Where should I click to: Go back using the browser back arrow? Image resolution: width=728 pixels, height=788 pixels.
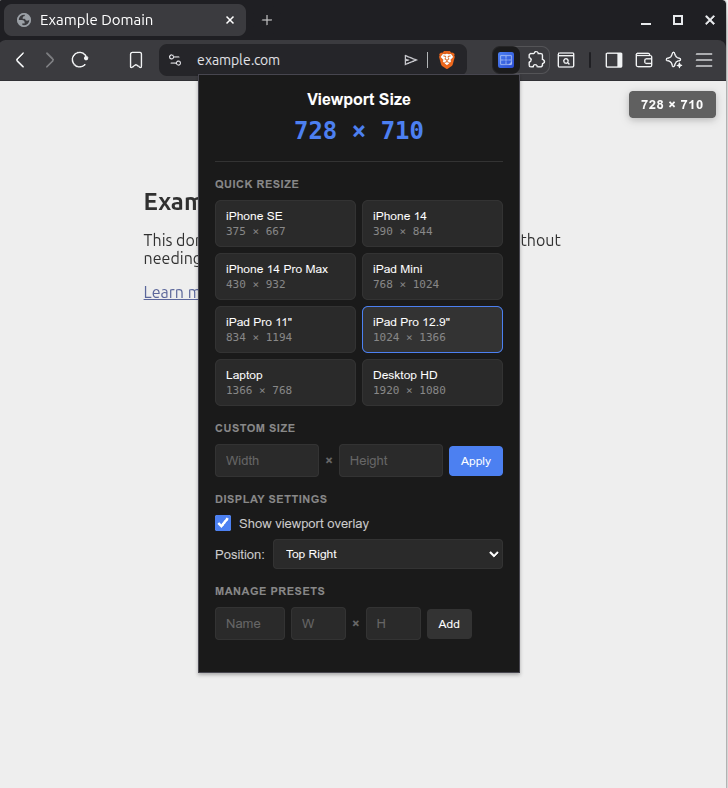click(20, 60)
